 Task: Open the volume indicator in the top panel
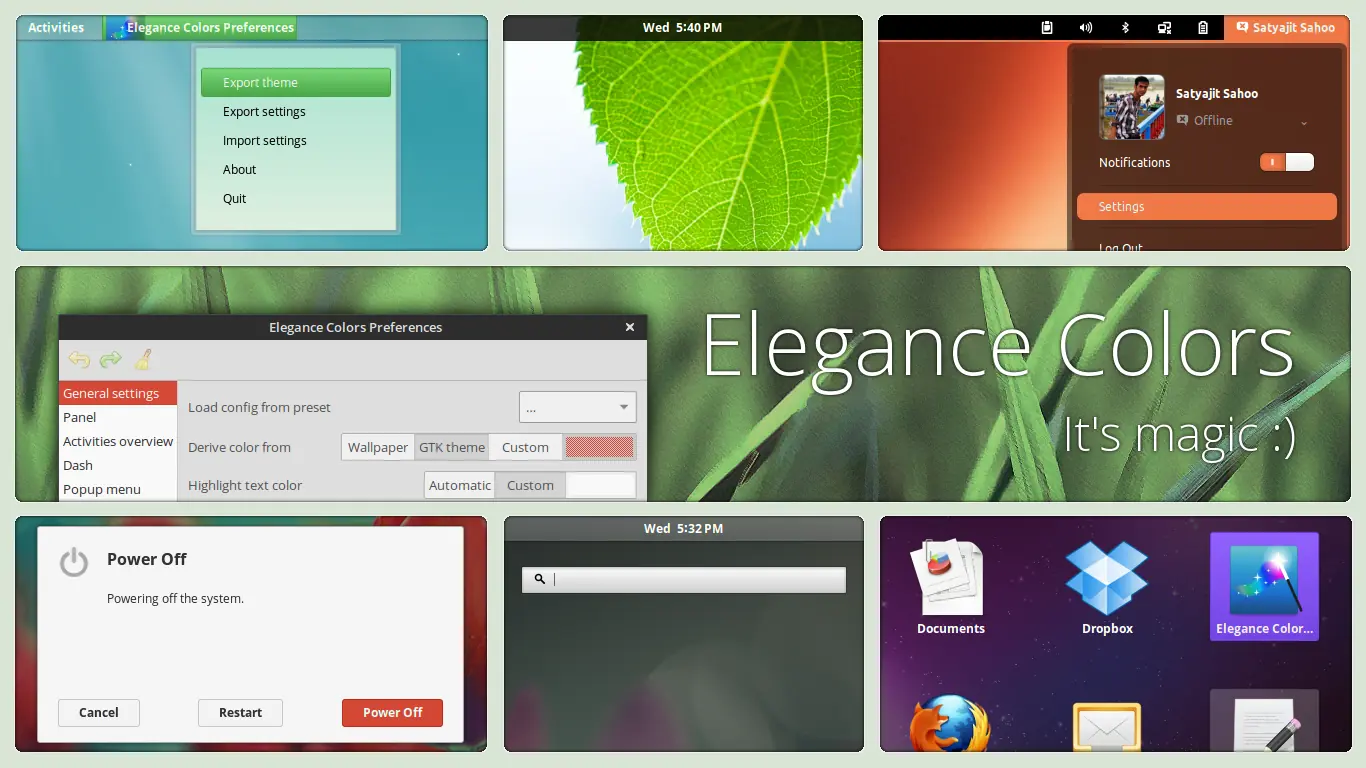pyautogui.click(x=1086, y=28)
